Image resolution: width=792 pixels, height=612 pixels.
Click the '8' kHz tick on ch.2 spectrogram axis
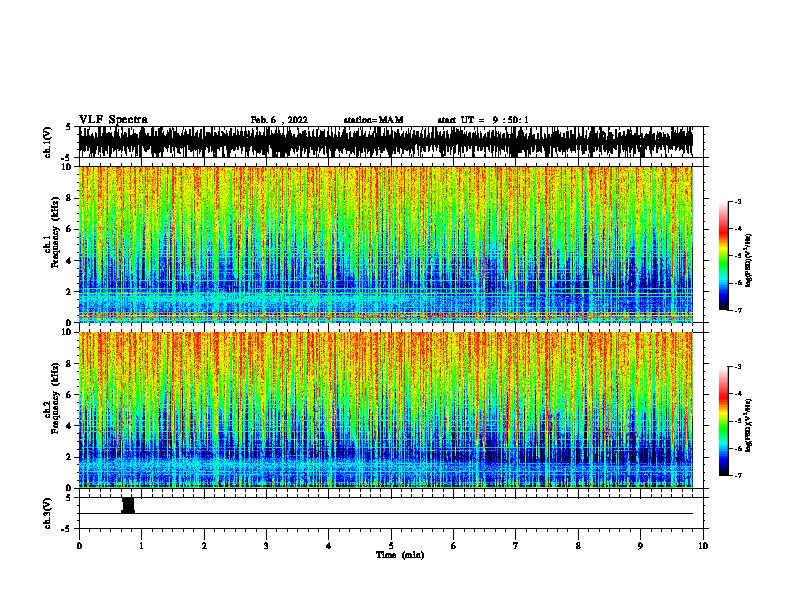(70, 364)
